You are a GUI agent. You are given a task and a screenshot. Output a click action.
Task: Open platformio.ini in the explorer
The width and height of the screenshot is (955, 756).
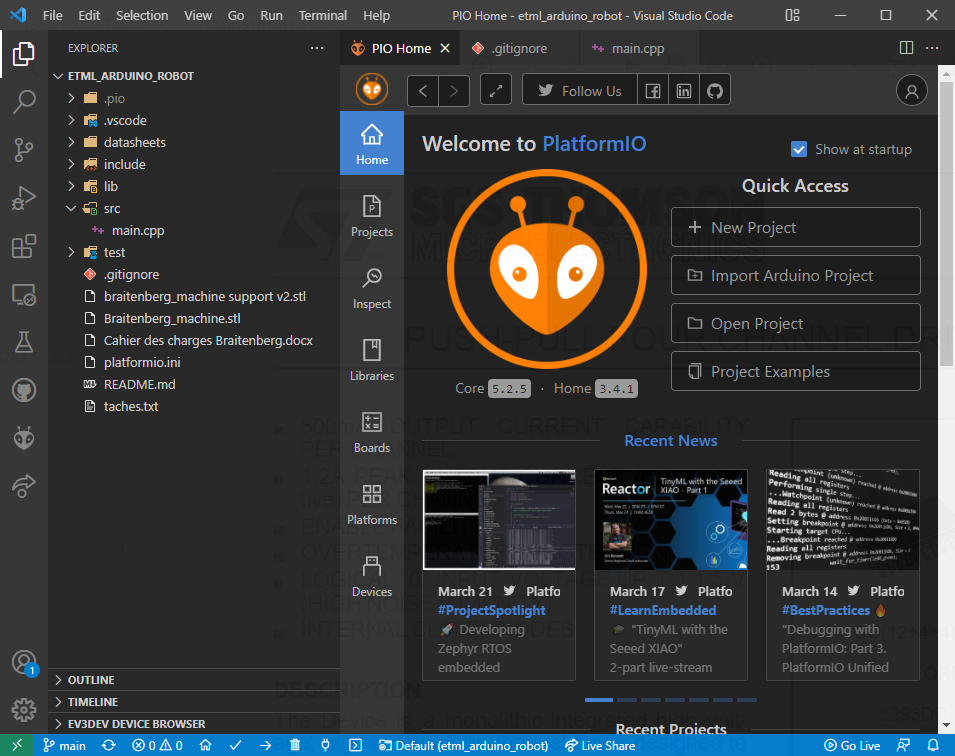point(142,362)
